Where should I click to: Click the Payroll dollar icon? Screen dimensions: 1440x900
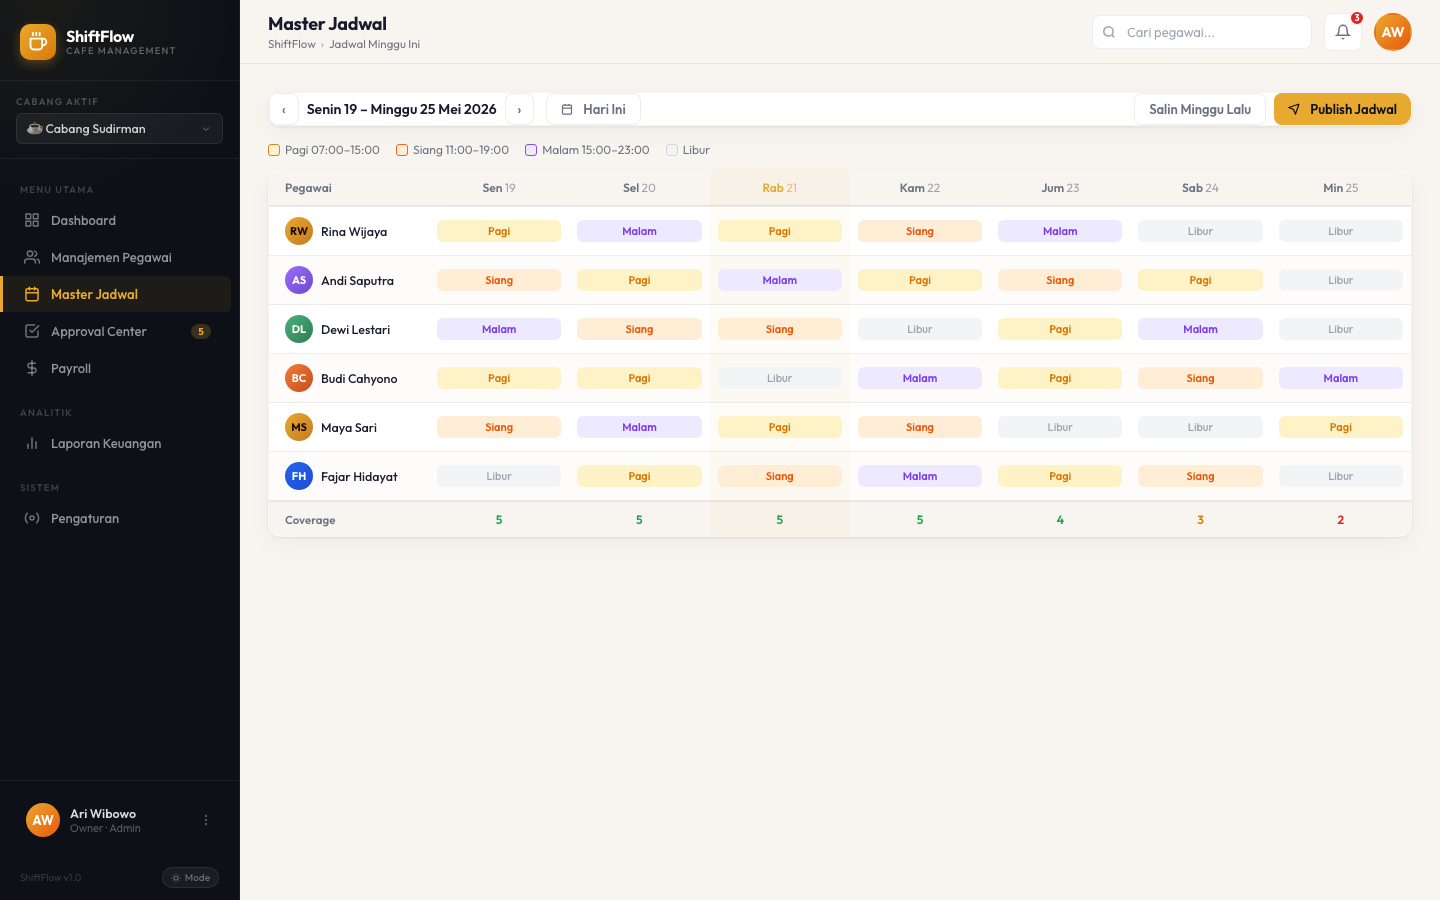point(32,368)
